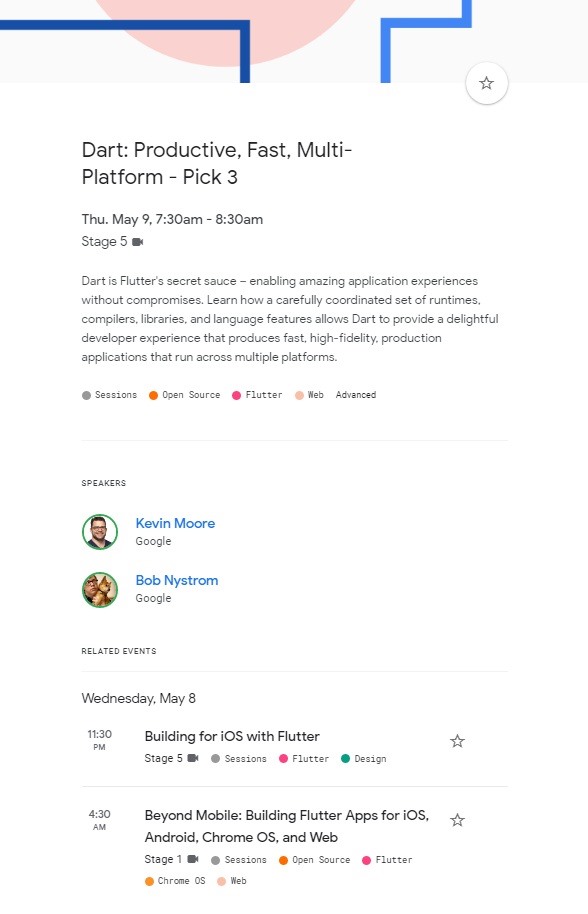Open Kevin Moore speaker profile link

[x=175, y=523]
